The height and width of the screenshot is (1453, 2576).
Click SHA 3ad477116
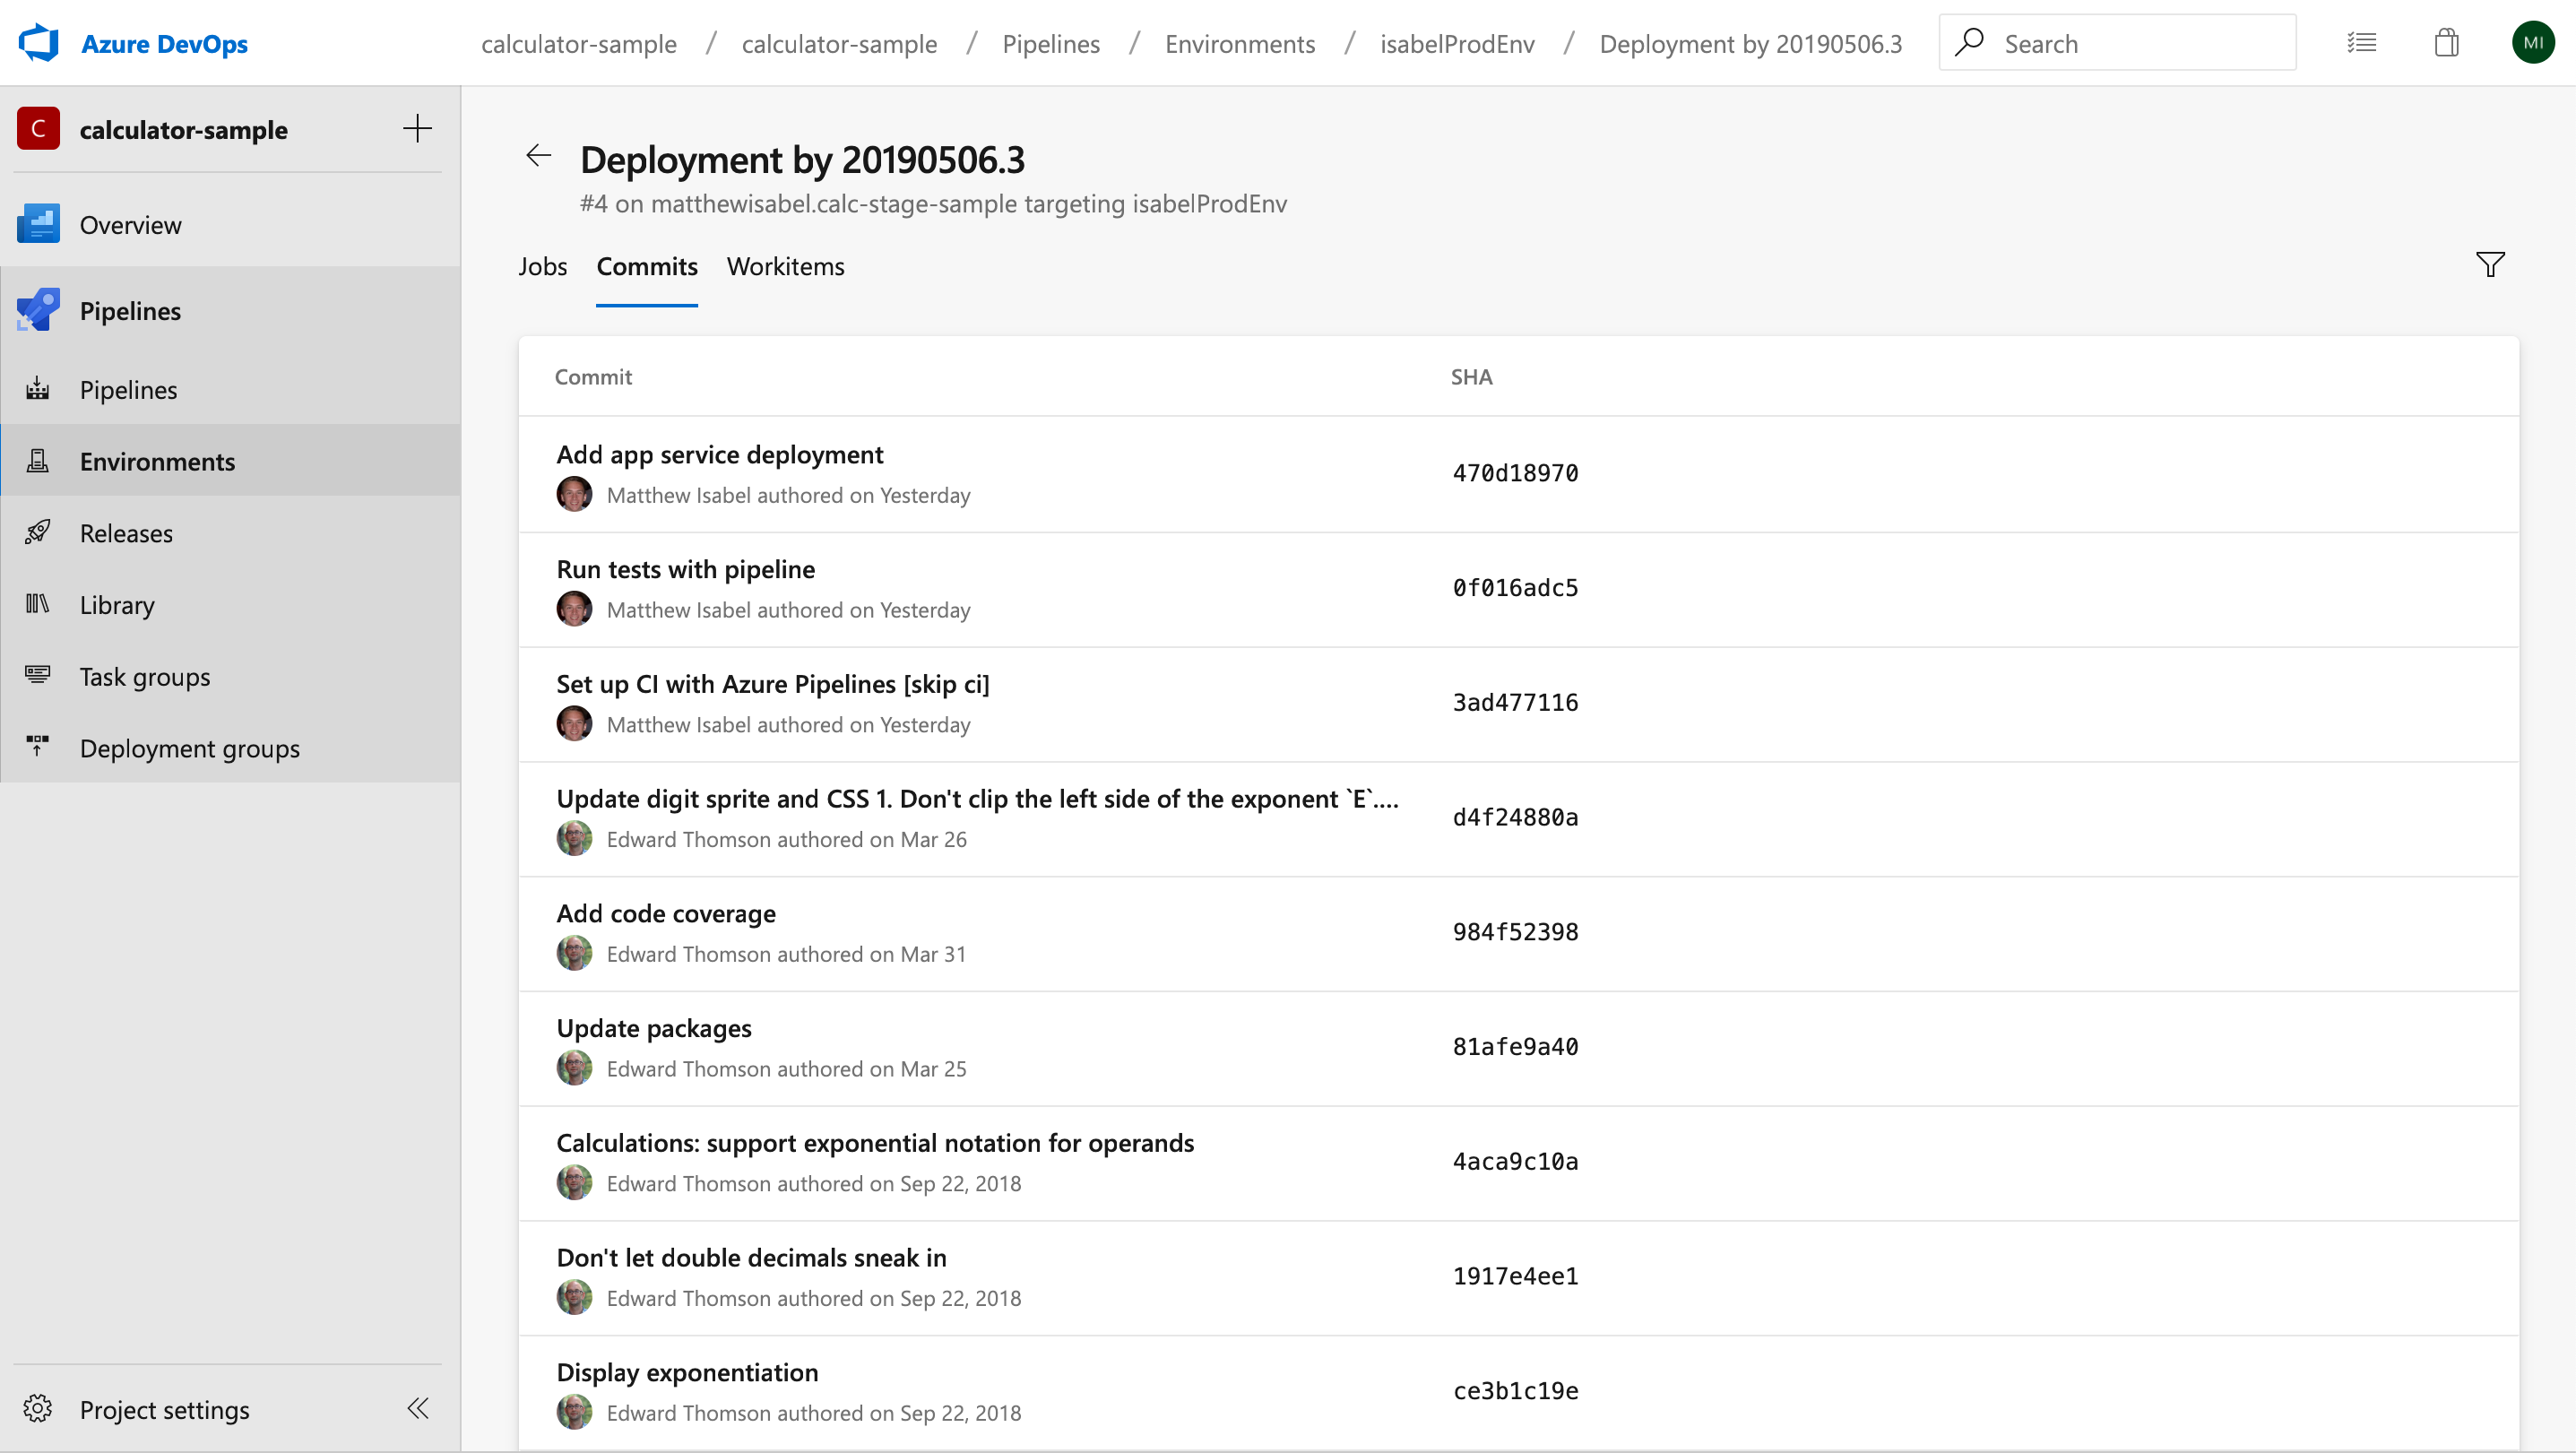tap(1515, 703)
